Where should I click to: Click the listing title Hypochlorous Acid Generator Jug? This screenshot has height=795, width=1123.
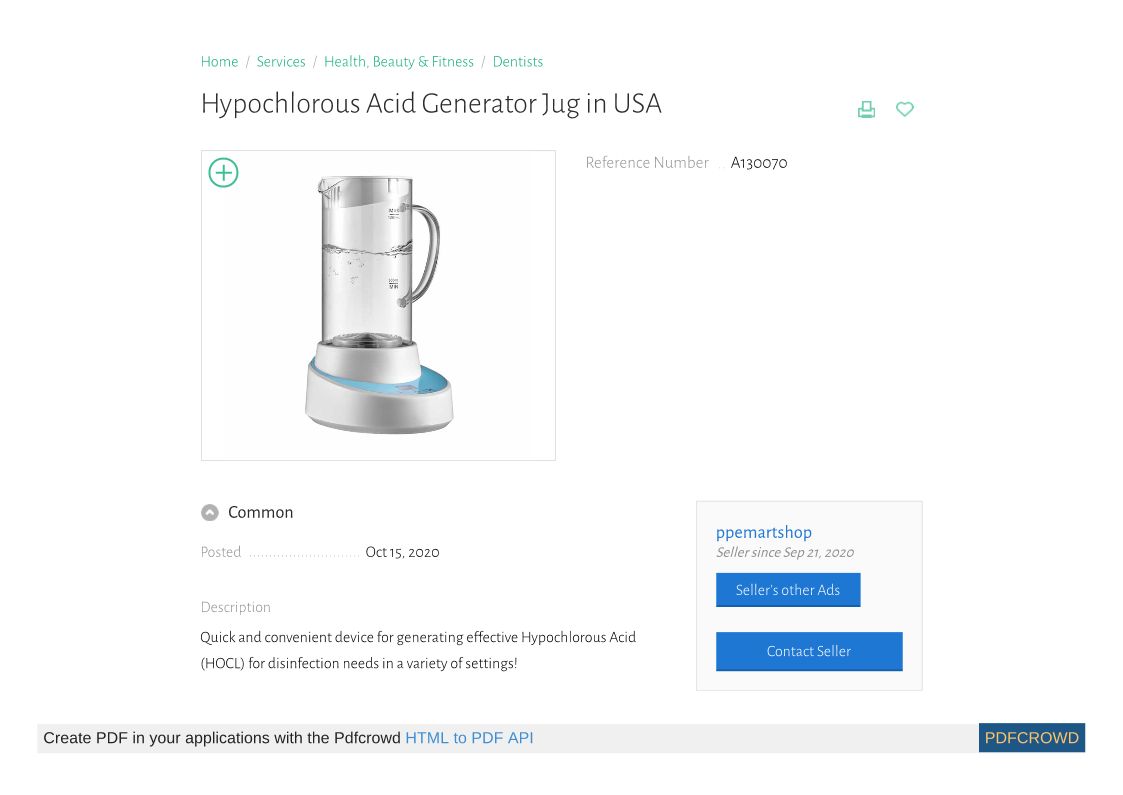click(431, 104)
